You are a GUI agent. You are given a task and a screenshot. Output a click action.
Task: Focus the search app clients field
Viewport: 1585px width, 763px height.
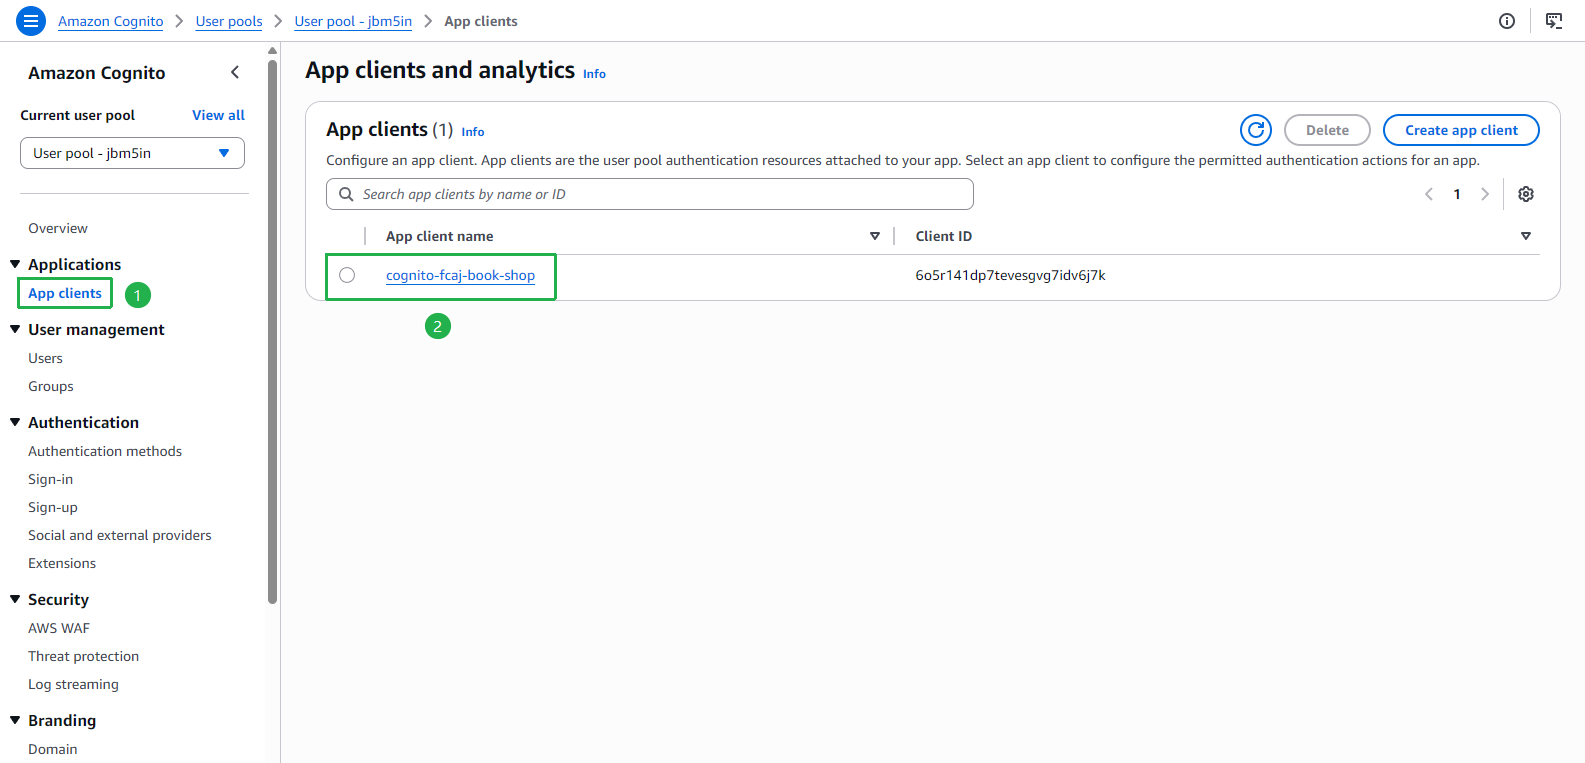coord(650,194)
